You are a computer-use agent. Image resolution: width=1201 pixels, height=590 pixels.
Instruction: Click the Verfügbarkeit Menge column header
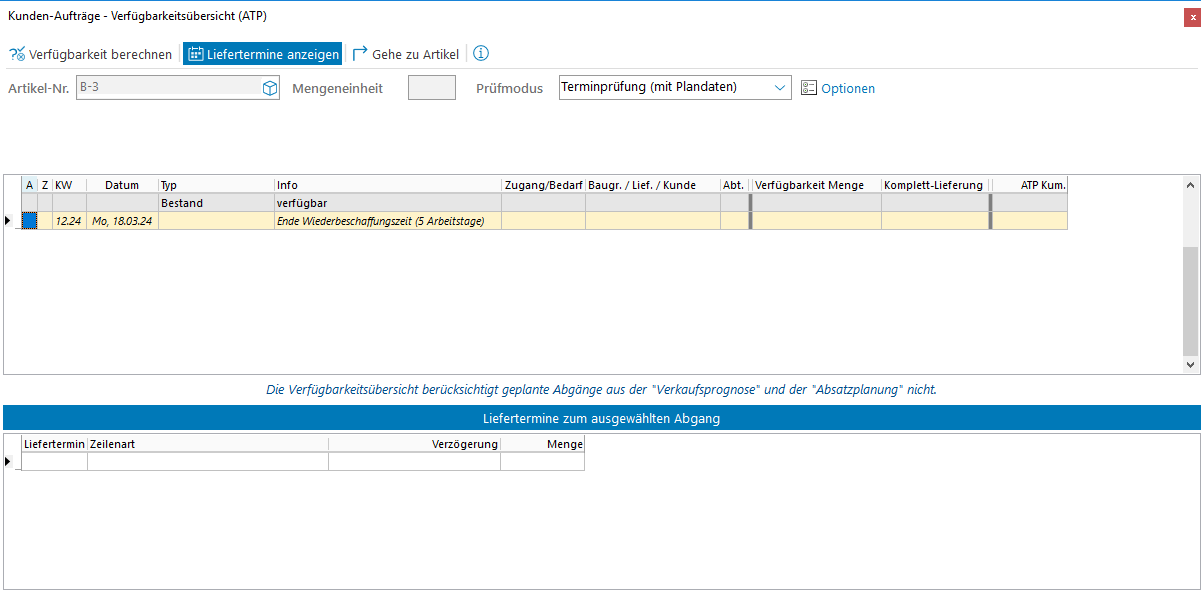[815, 185]
